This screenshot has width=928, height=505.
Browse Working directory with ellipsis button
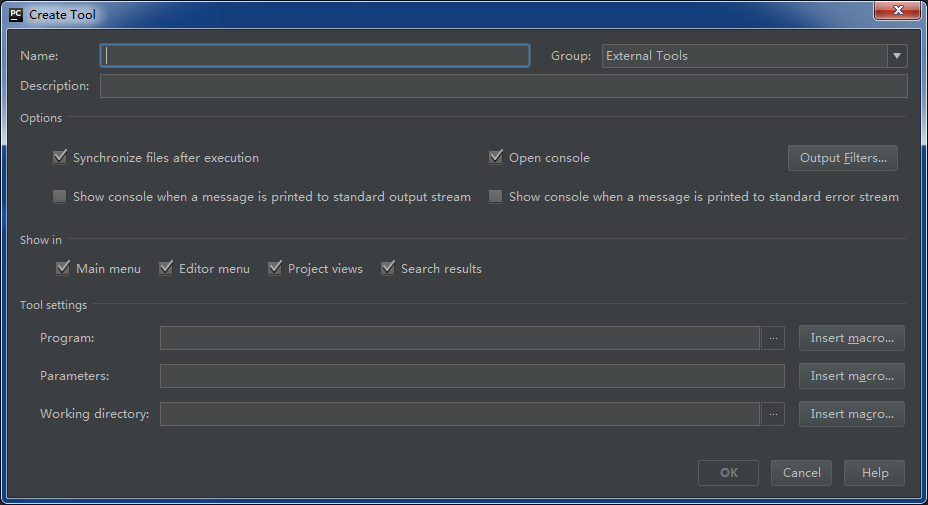pos(772,414)
